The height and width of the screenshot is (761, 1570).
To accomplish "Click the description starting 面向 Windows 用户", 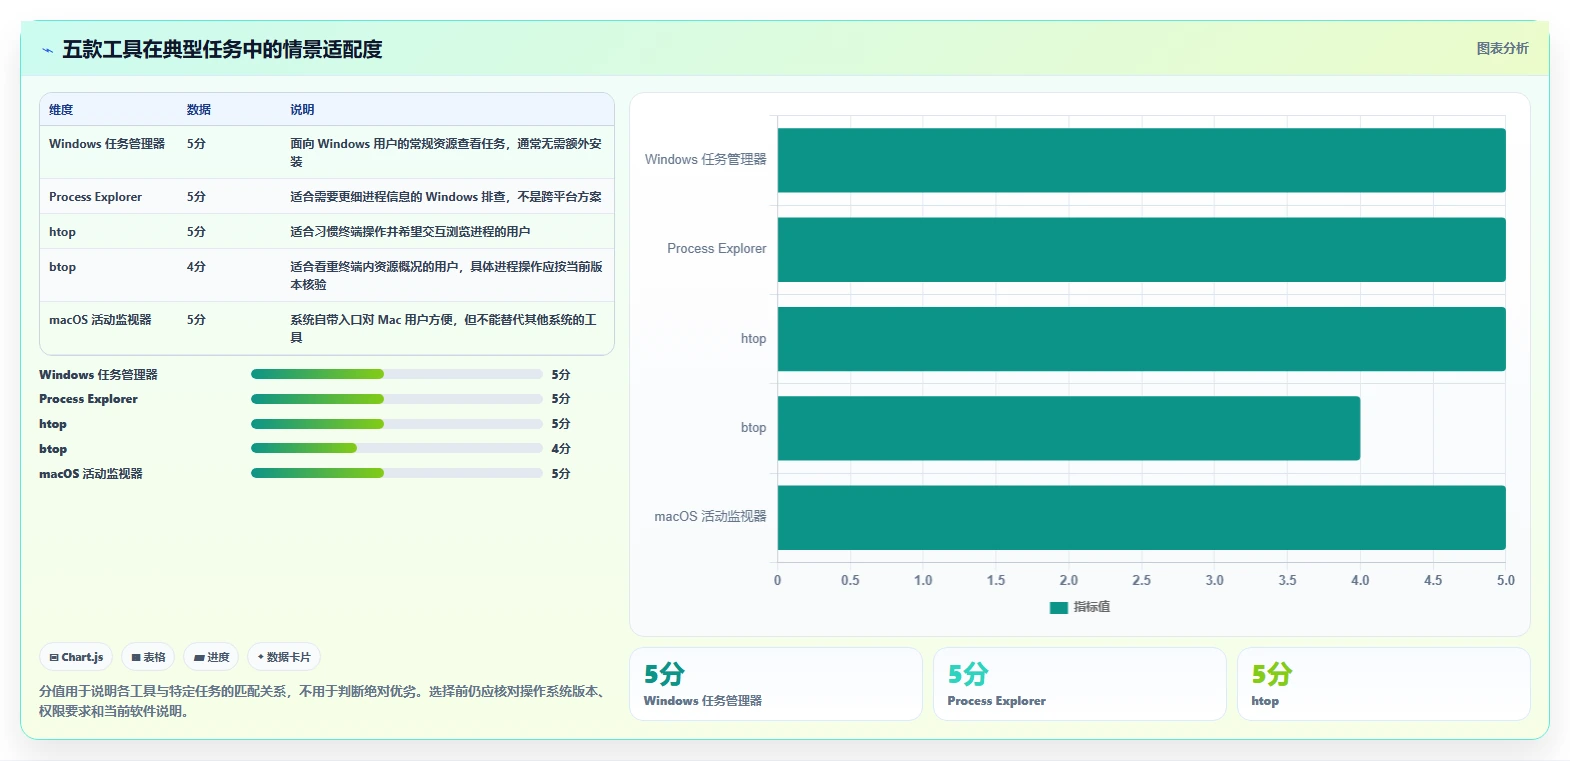I will 446,153.
